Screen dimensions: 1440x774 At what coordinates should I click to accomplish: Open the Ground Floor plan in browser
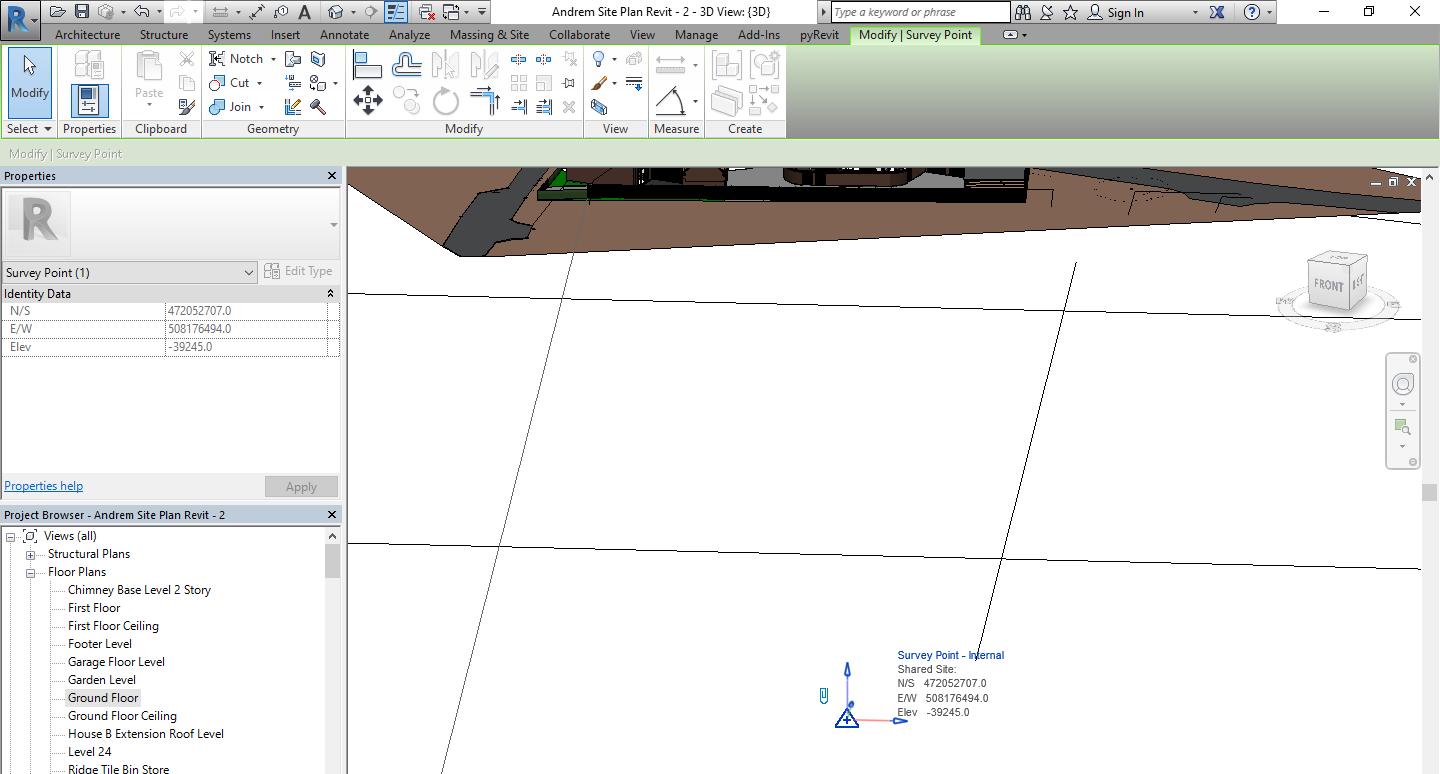[103, 698]
